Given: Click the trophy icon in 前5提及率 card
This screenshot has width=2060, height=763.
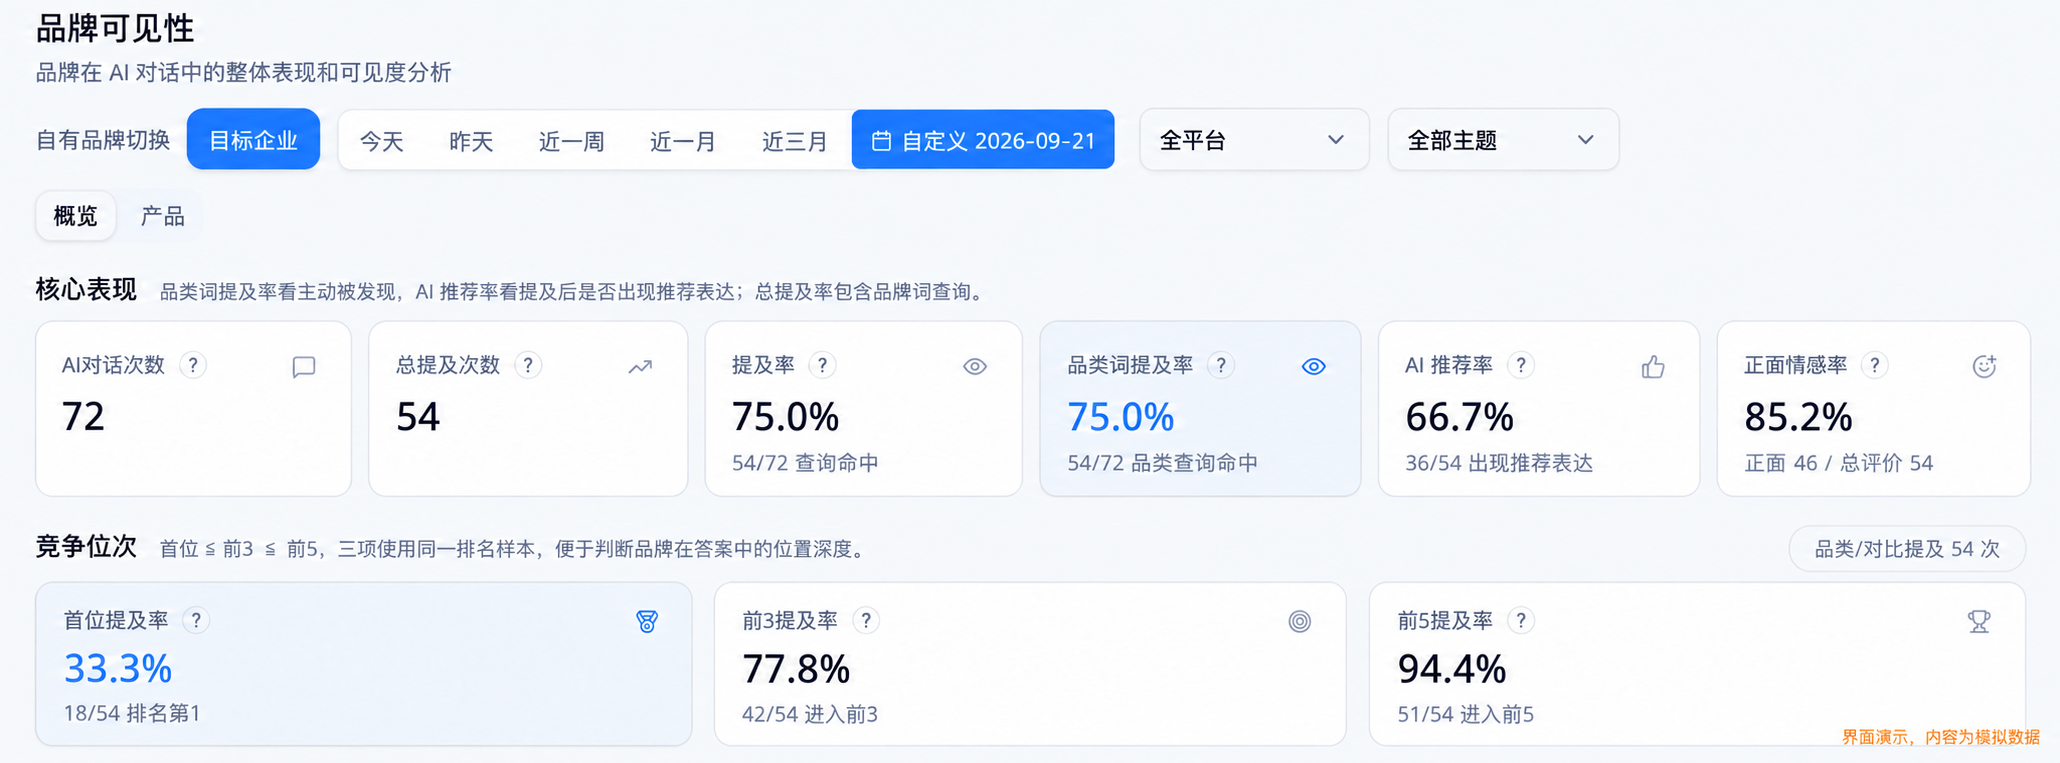Looking at the screenshot, I should coord(1979,621).
